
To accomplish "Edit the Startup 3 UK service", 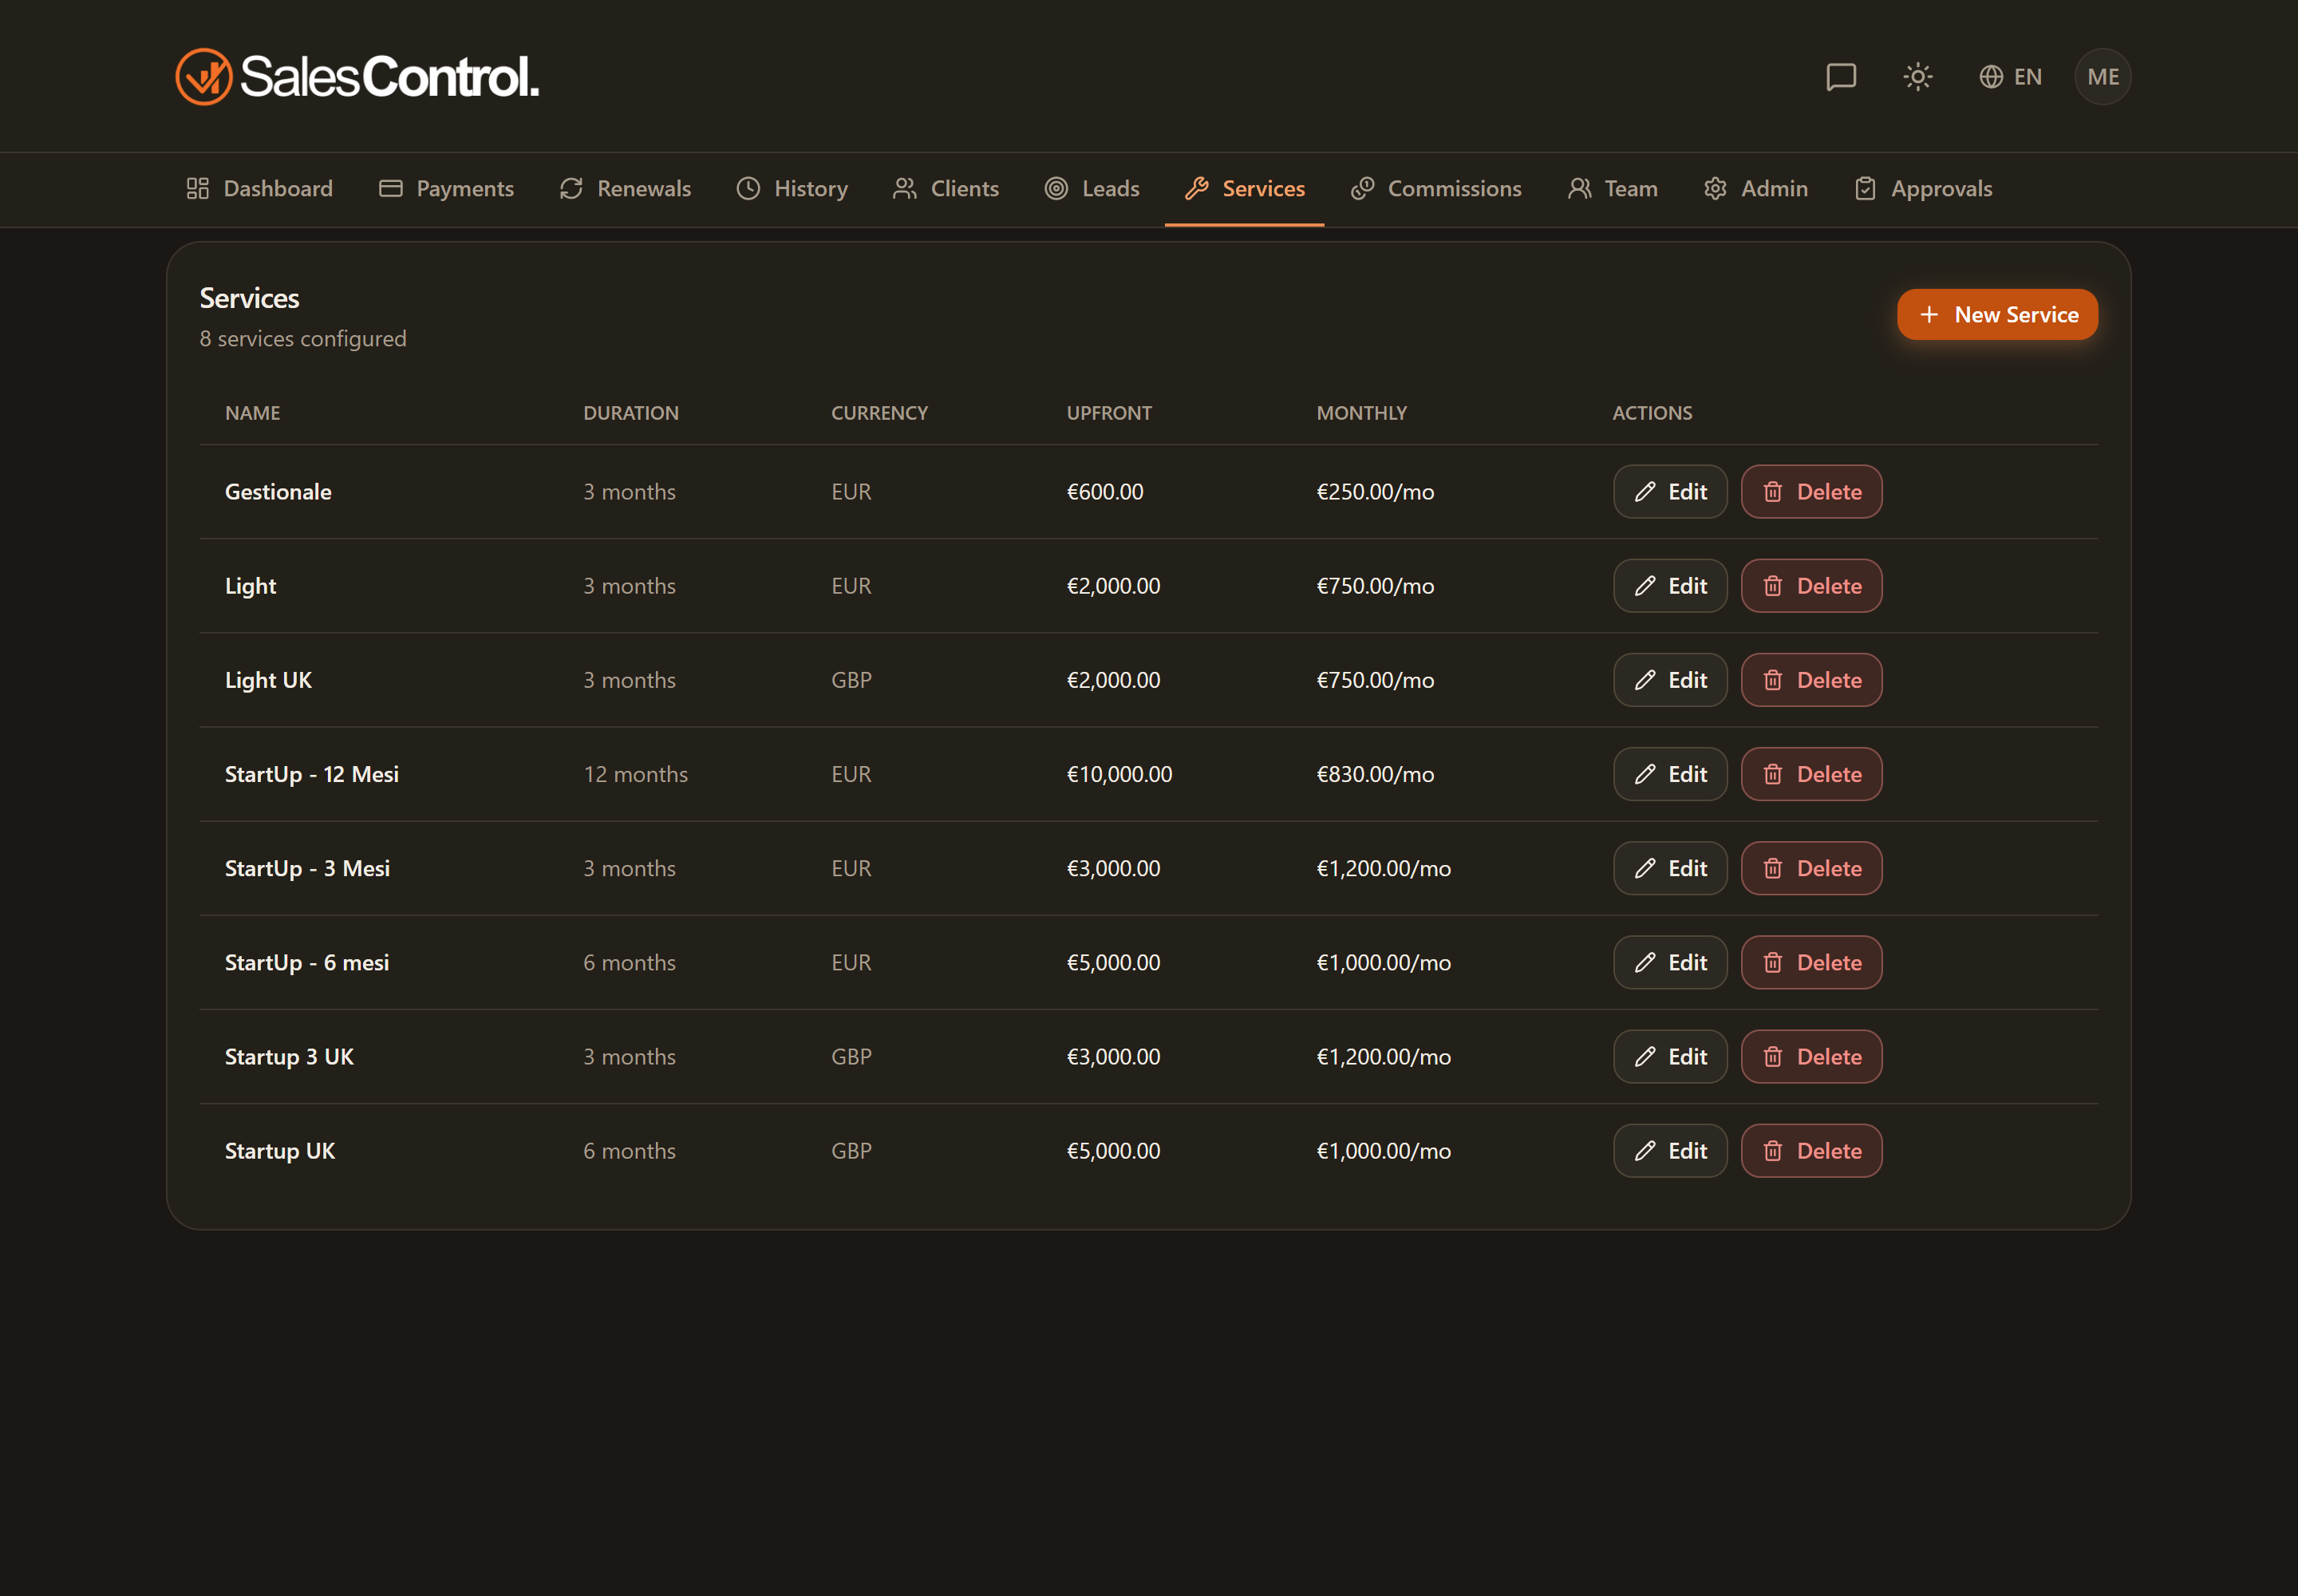I will tap(1670, 1057).
